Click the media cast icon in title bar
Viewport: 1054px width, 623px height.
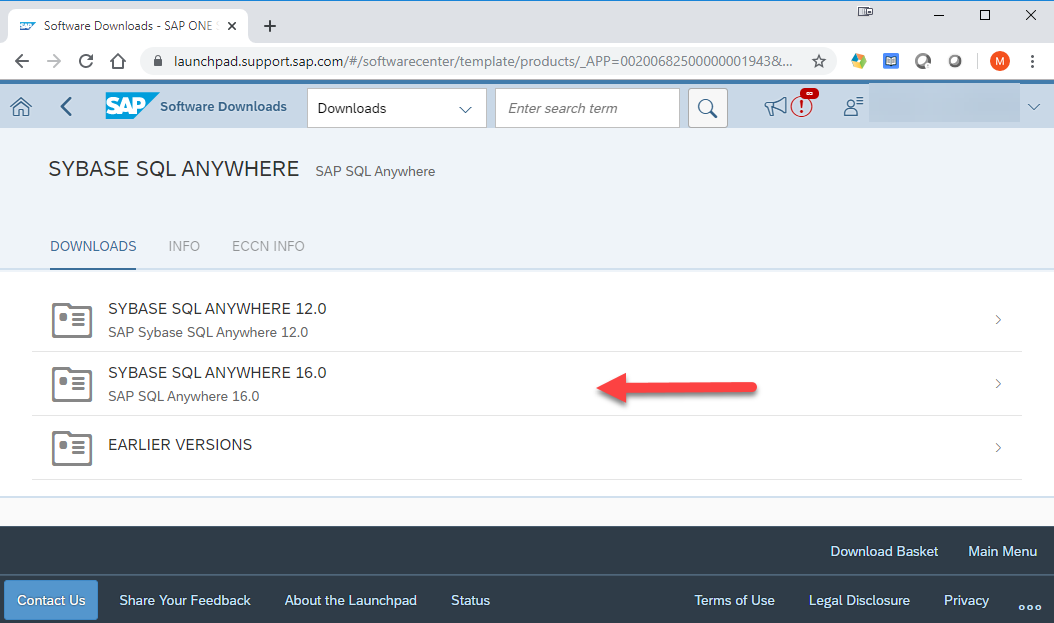865,11
